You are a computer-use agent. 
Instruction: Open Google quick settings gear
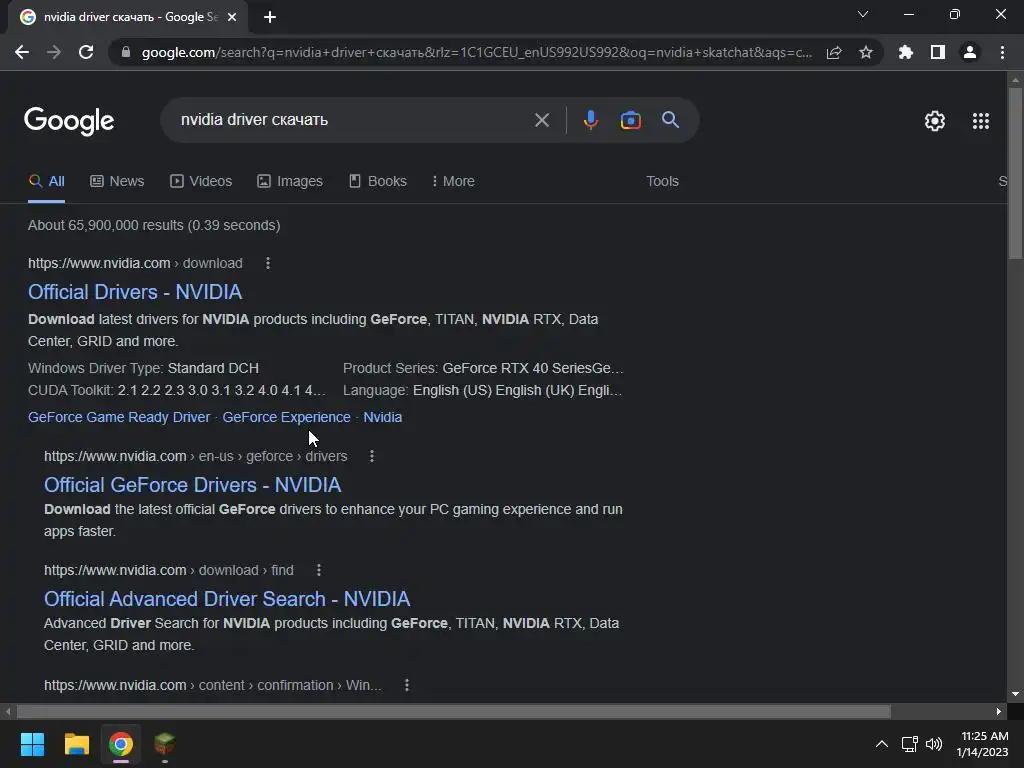(x=935, y=121)
